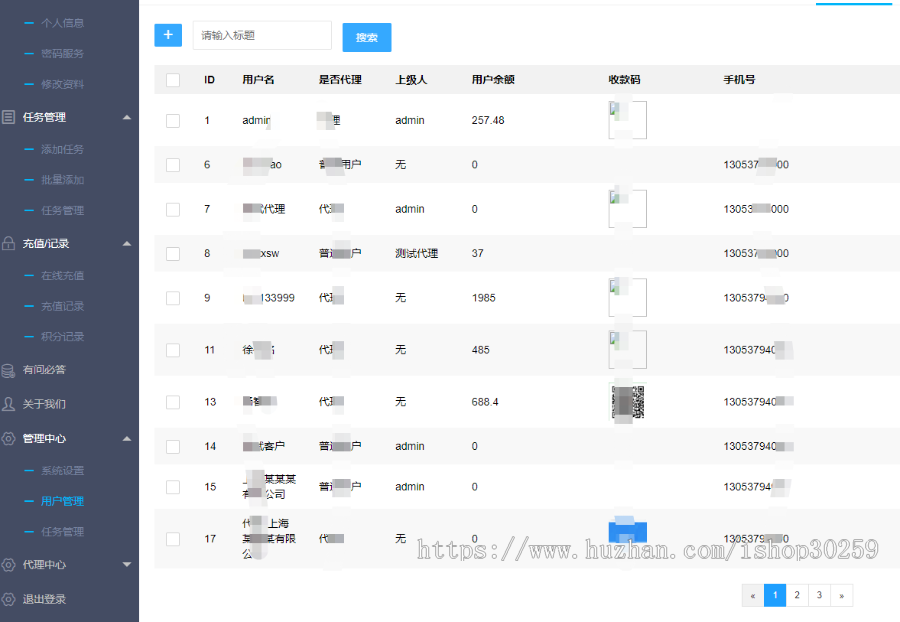This screenshot has height=622, width=900.
Task: Click 退出登录 to log out
Action: point(44,599)
